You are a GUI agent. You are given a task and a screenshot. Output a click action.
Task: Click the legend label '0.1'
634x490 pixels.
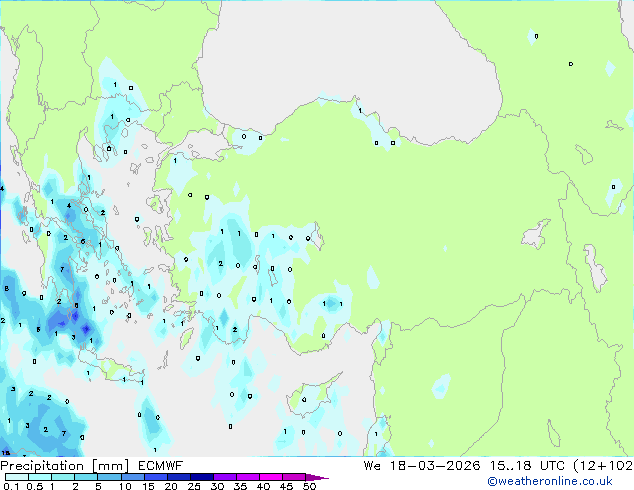click(10, 486)
